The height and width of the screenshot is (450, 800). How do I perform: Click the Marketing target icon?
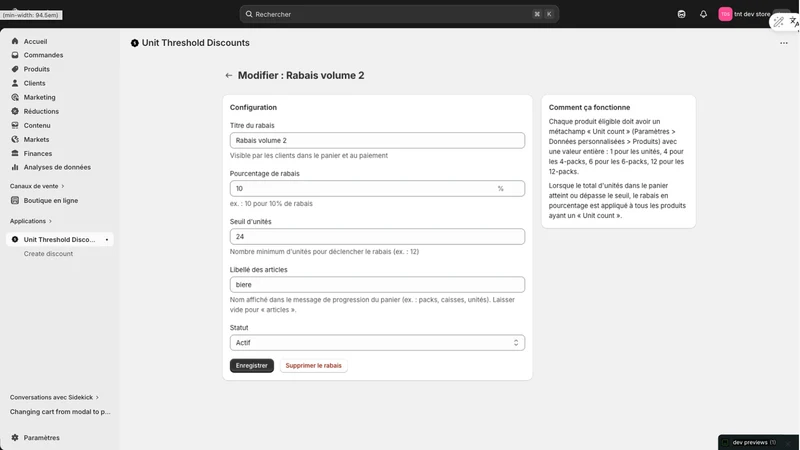click(15, 97)
